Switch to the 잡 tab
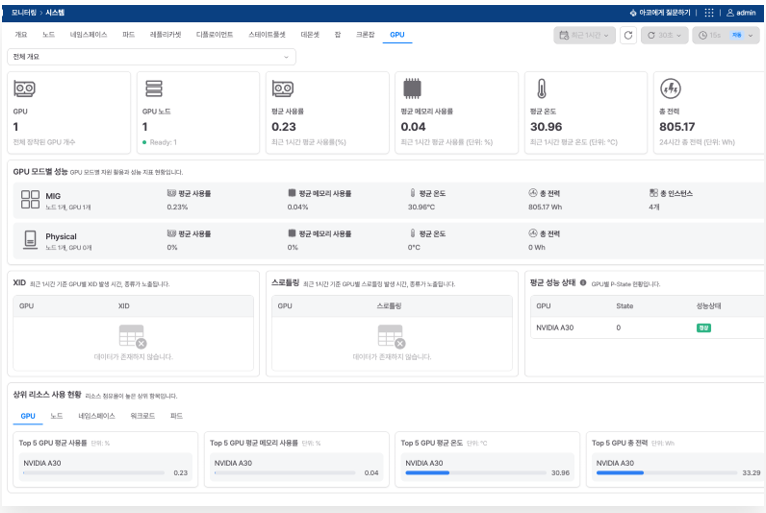This screenshot has height=513, width=766. click(x=338, y=35)
